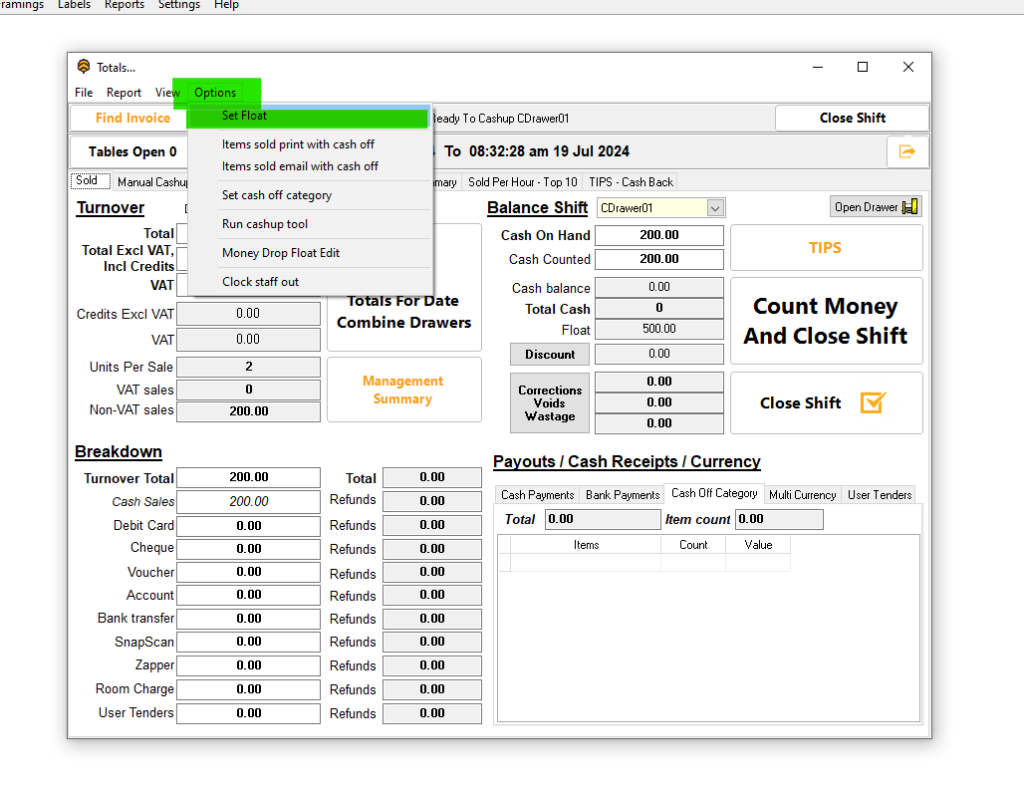Viewport: 1024px width, 787px height.
Task: Click the Debit Card amount field
Action: [x=248, y=525]
